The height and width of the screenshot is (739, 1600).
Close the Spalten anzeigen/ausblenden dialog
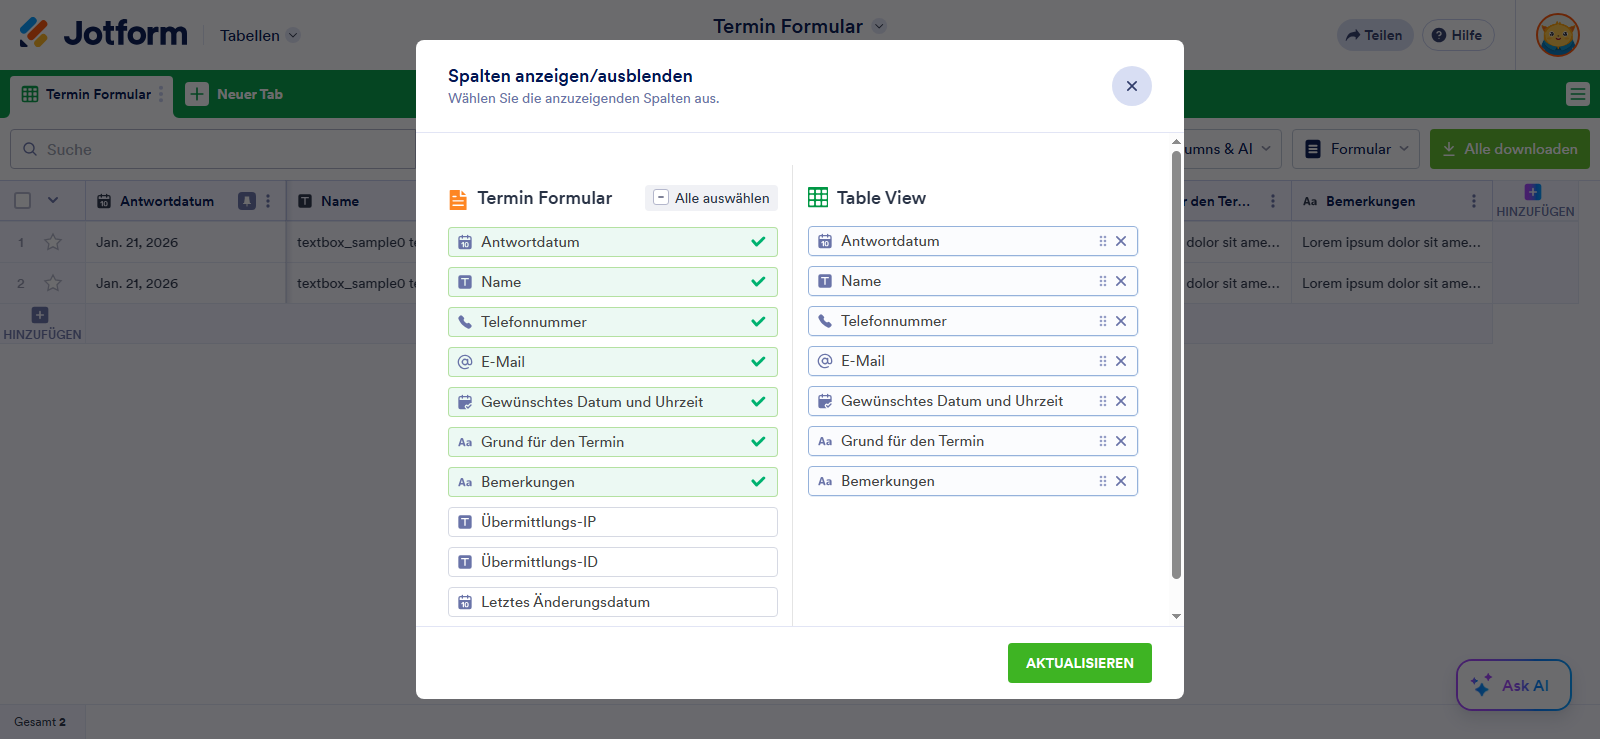[x=1131, y=86]
